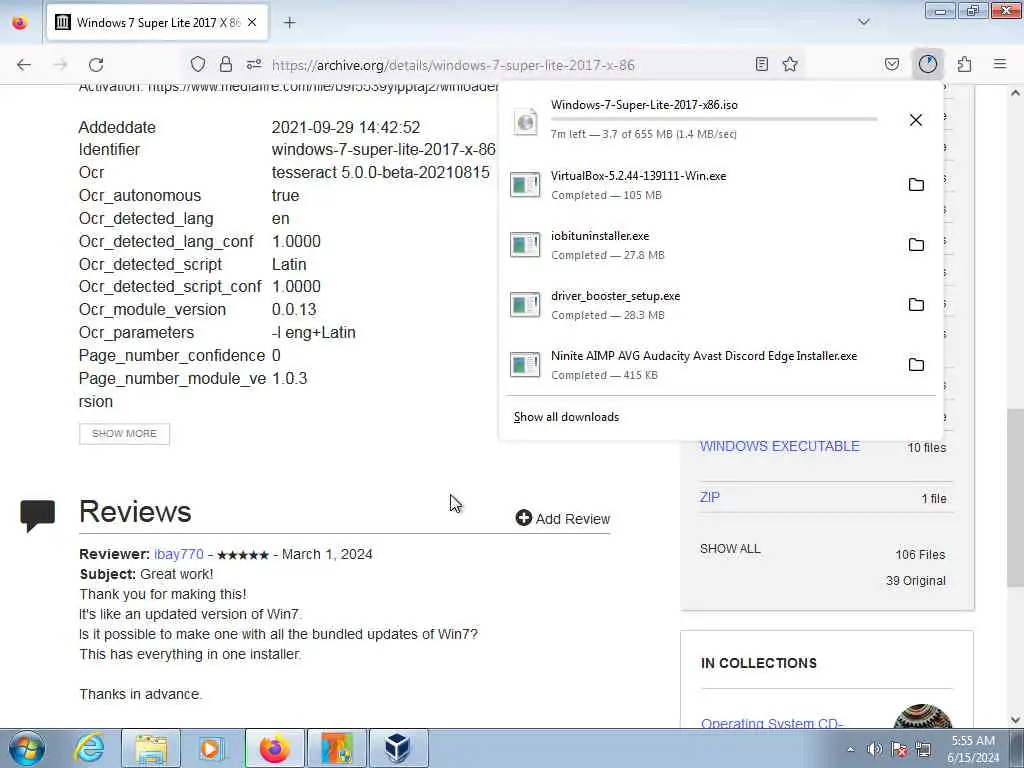This screenshot has width=1024, height=768.
Task: Open the Windows Start menu
Action: (27, 748)
